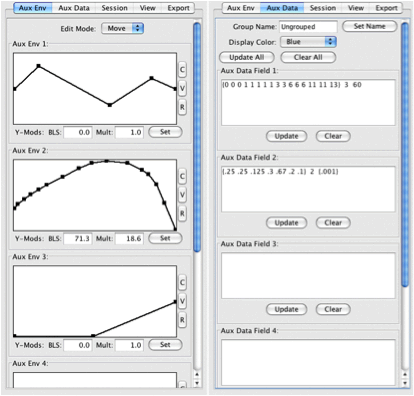Clear Aux Data Field 2
Viewport: 414px width, 396px height.
tap(333, 223)
